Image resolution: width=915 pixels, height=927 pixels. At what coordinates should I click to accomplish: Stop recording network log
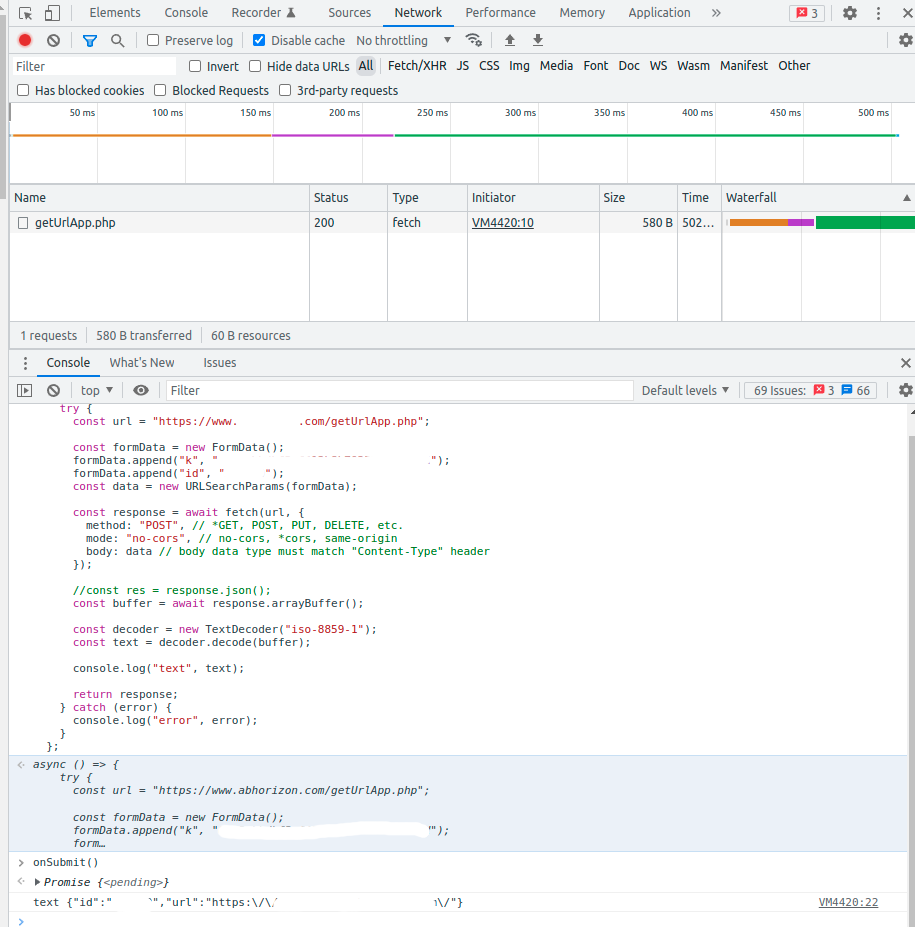pyautogui.click(x=25, y=40)
